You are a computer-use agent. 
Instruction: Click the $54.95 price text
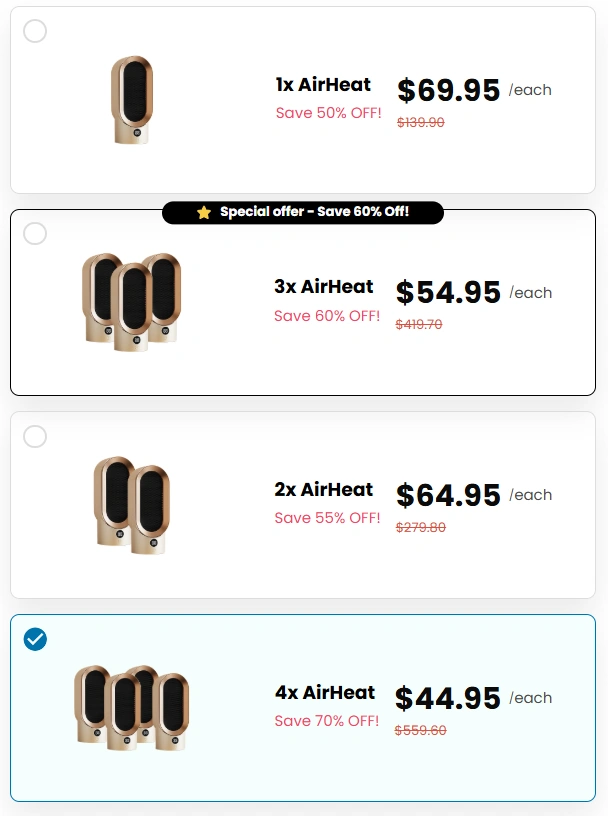coord(447,293)
